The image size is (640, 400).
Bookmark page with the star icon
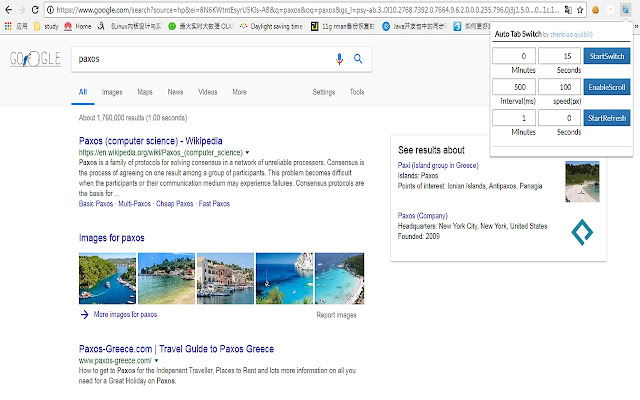(x=580, y=10)
